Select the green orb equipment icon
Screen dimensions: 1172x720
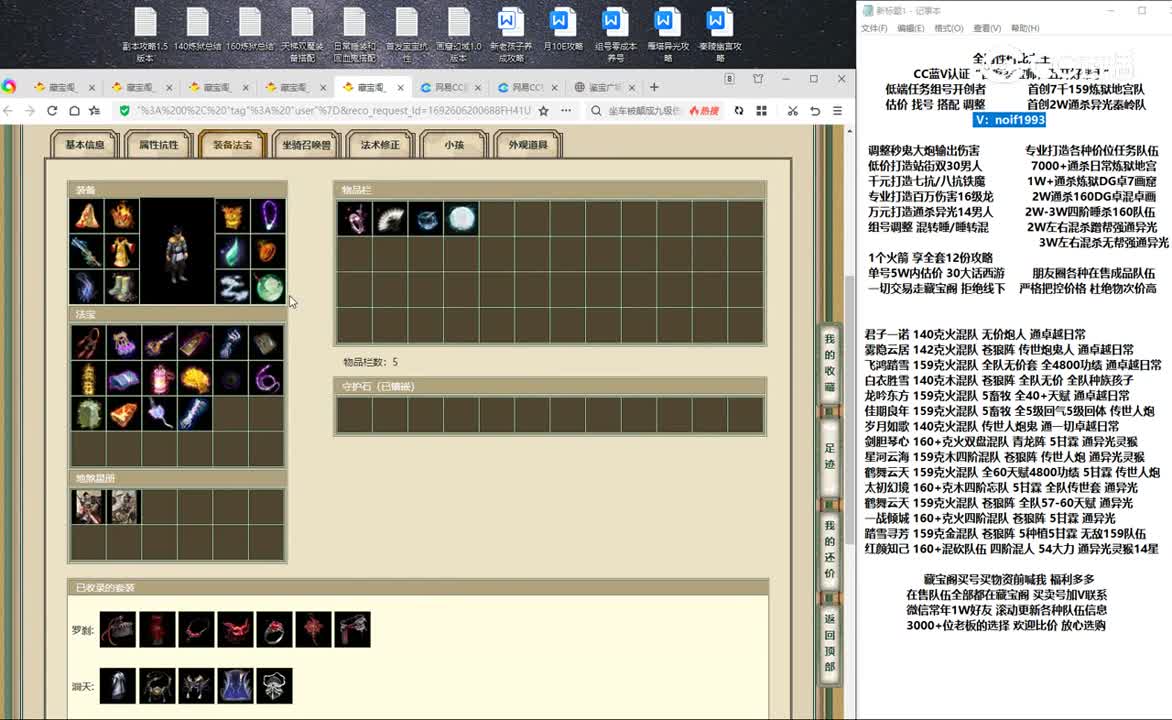tap(268, 287)
